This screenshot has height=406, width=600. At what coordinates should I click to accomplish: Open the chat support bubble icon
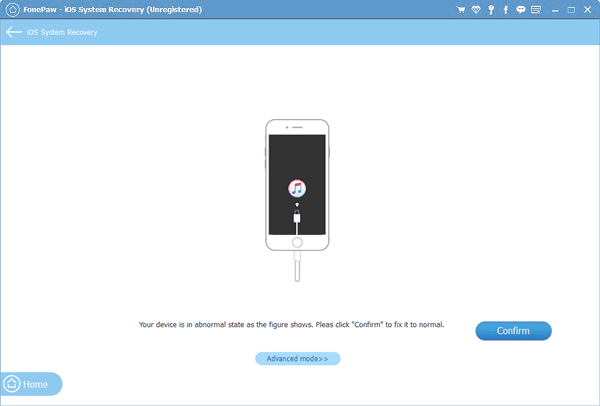tap(520, 10)
